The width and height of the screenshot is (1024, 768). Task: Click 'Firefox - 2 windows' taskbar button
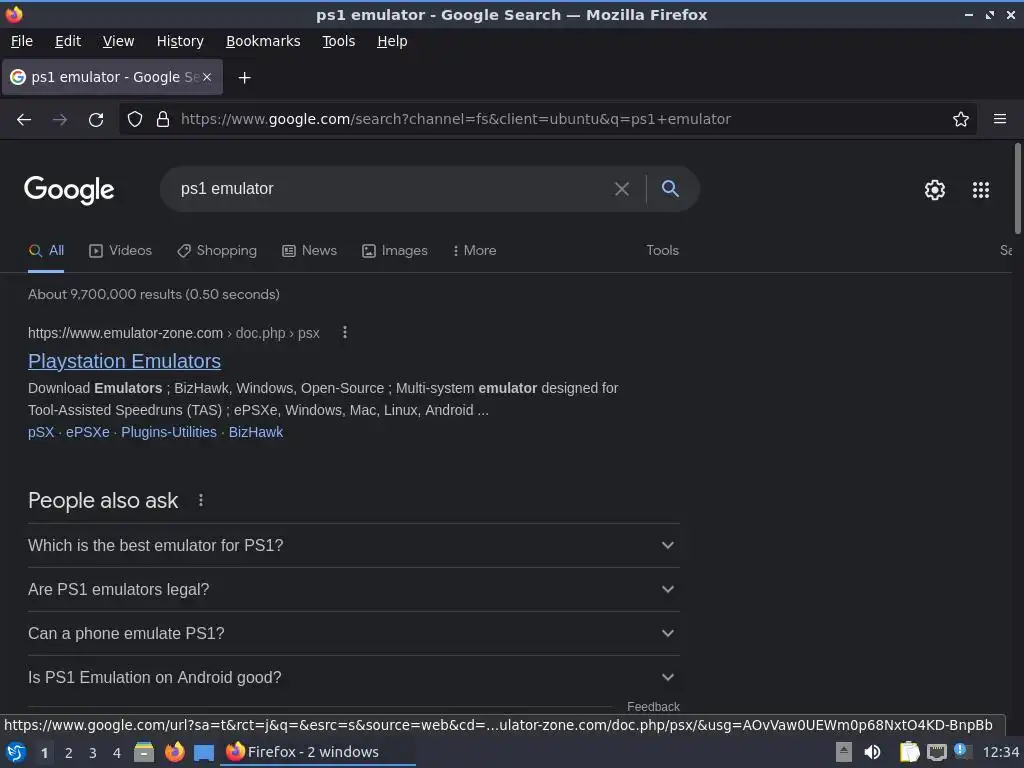[x=319, y=752]
